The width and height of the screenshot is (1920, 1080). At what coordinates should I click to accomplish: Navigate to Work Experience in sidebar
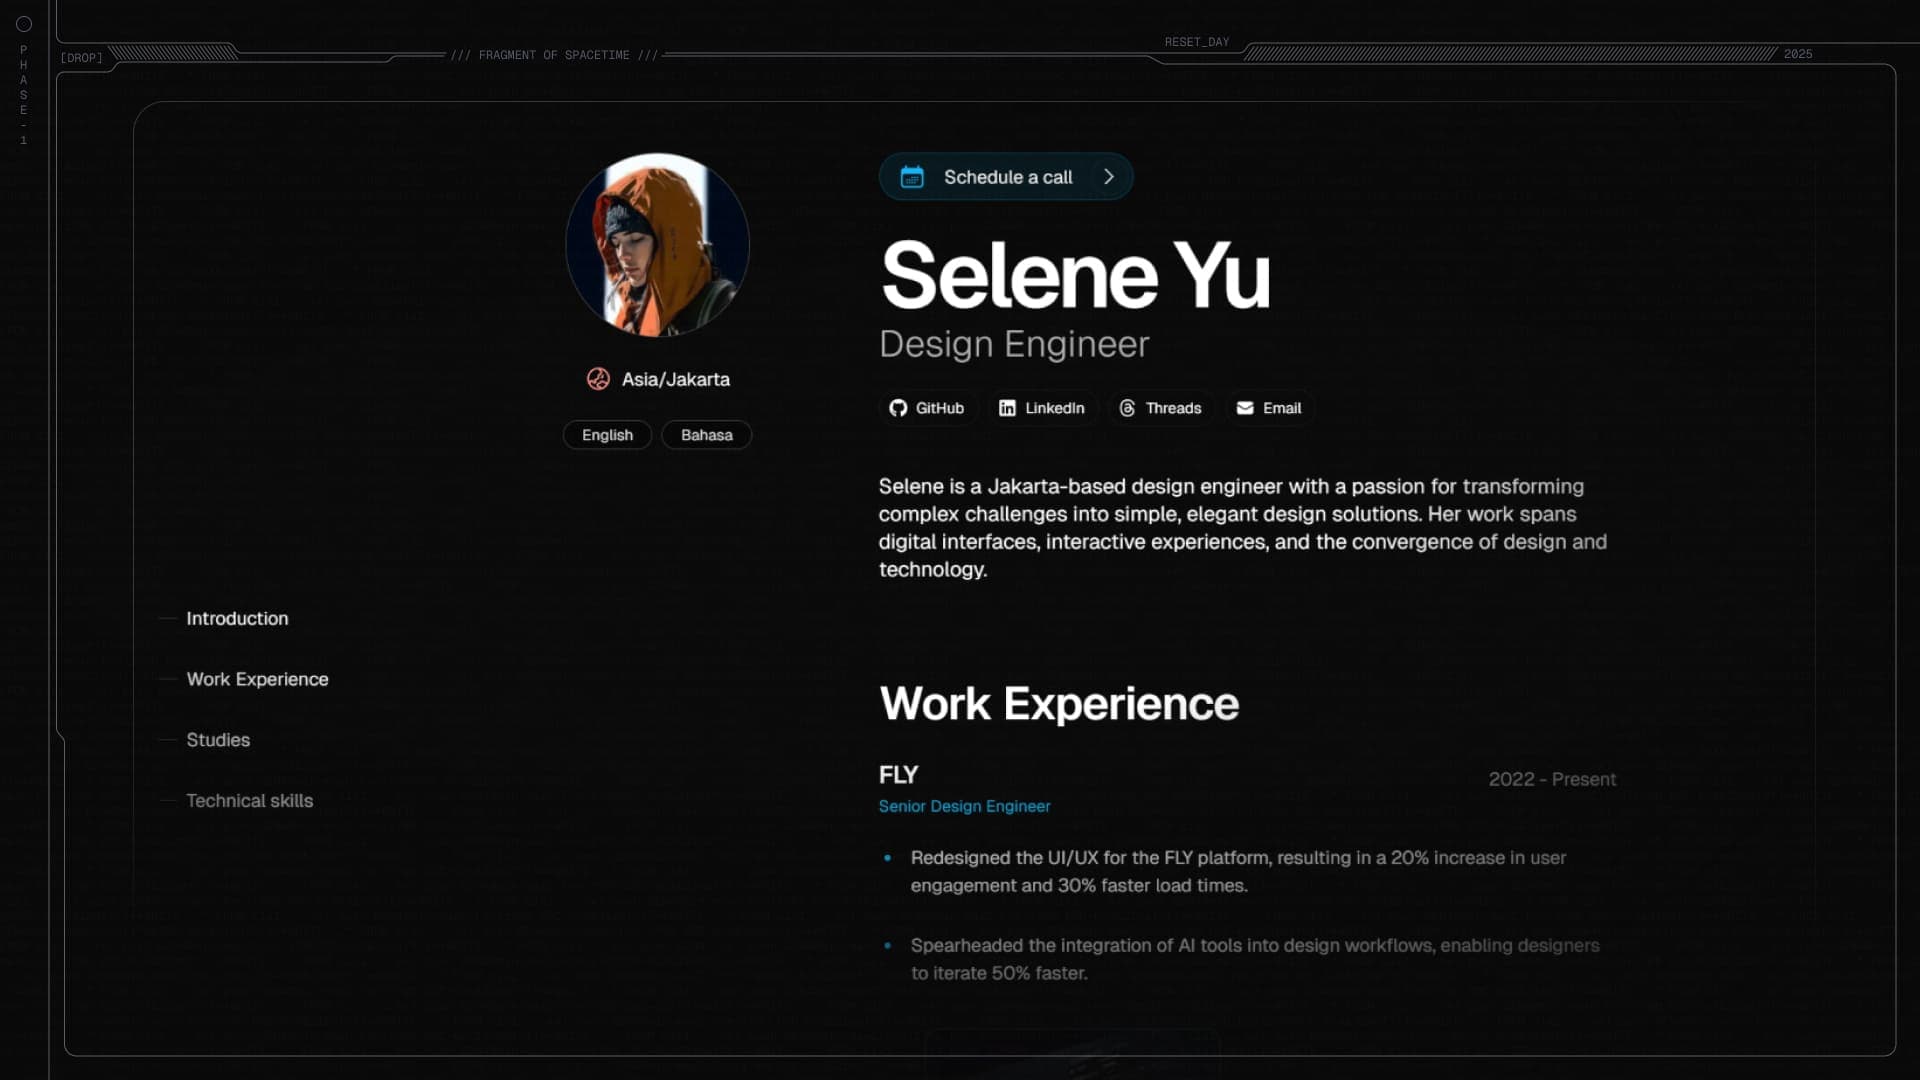[257, 679]
